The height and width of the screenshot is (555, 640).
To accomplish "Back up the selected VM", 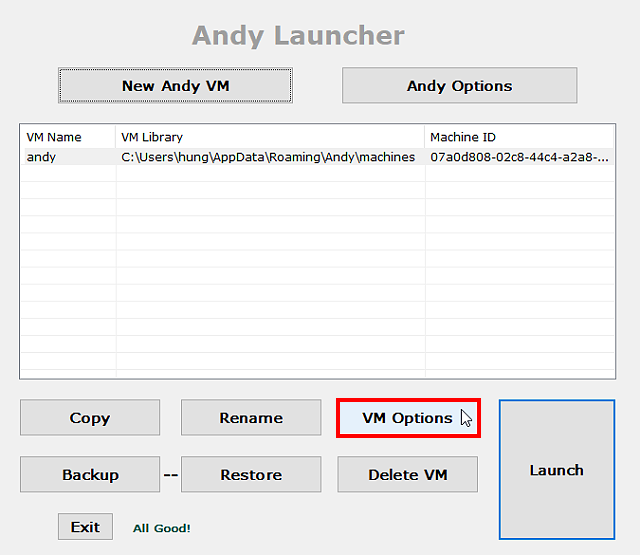I will pos(90,474).
